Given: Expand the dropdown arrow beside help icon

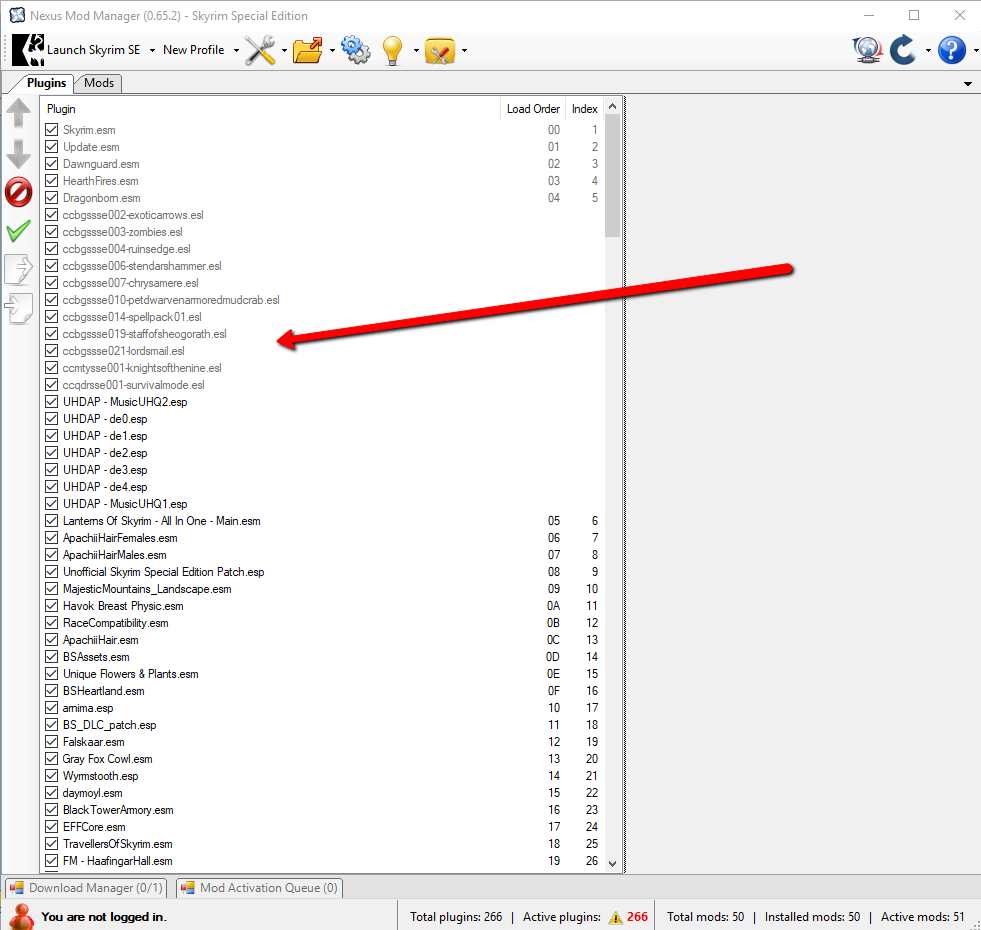Looking at the screenshot, I should (x=972, y=50).
